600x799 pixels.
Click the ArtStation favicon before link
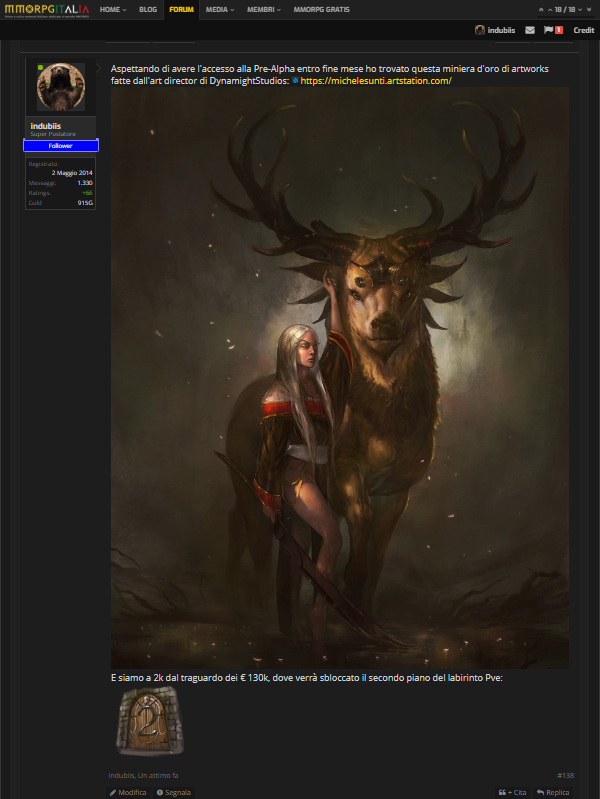pyautogui.click(x=296, y=81)
